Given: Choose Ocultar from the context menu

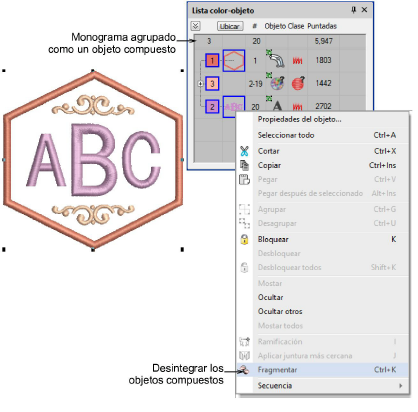Looking at the screenshot, I should click(322, 297).
